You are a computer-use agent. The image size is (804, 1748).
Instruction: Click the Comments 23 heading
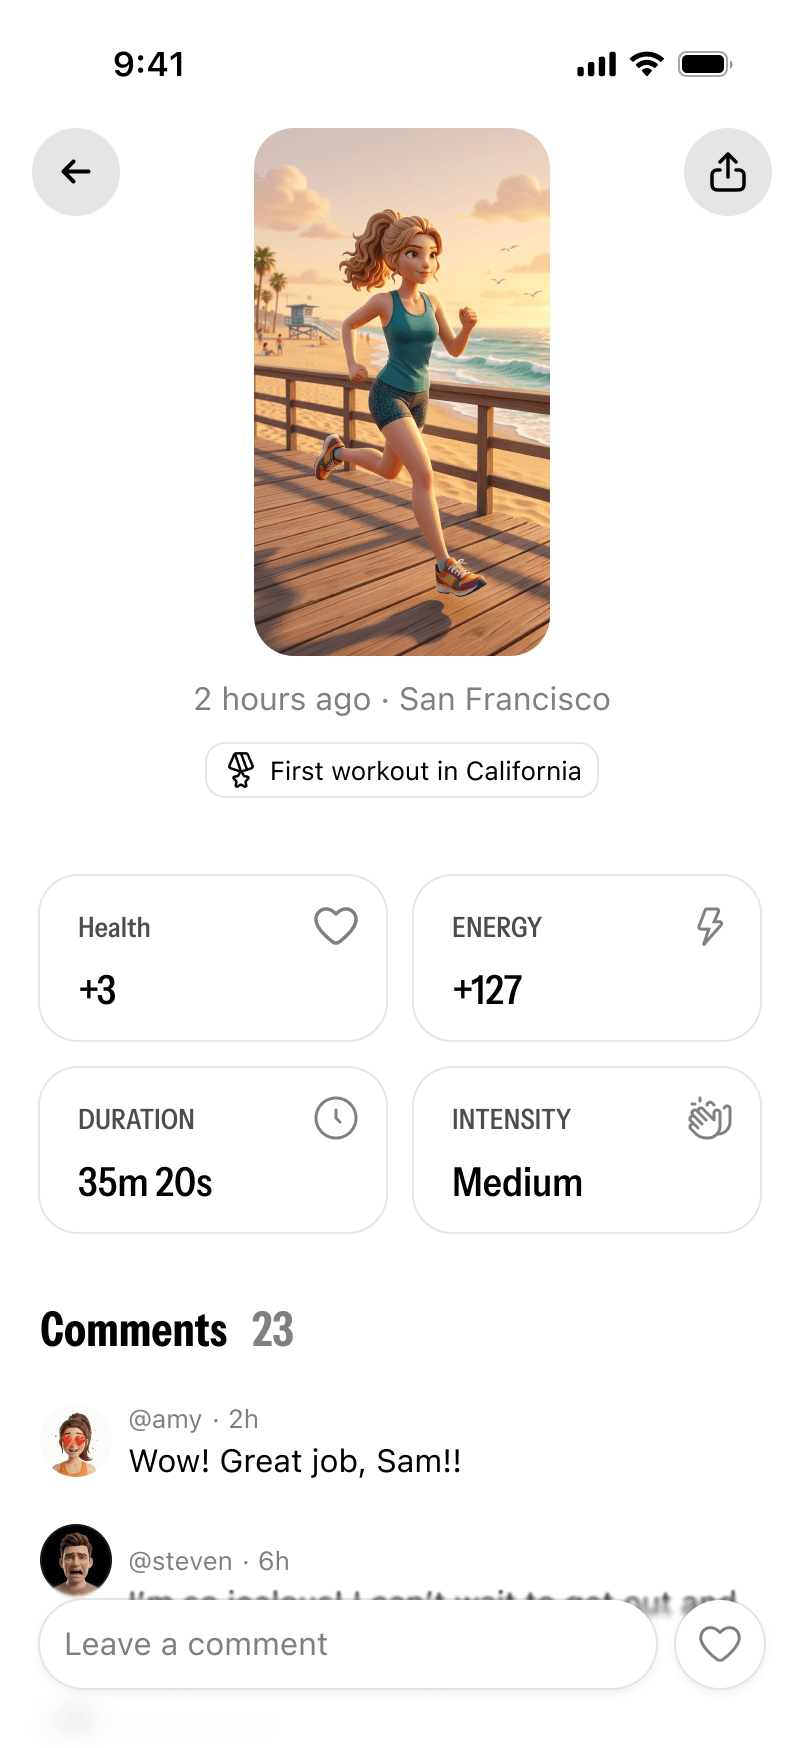tap(167, 1330)
